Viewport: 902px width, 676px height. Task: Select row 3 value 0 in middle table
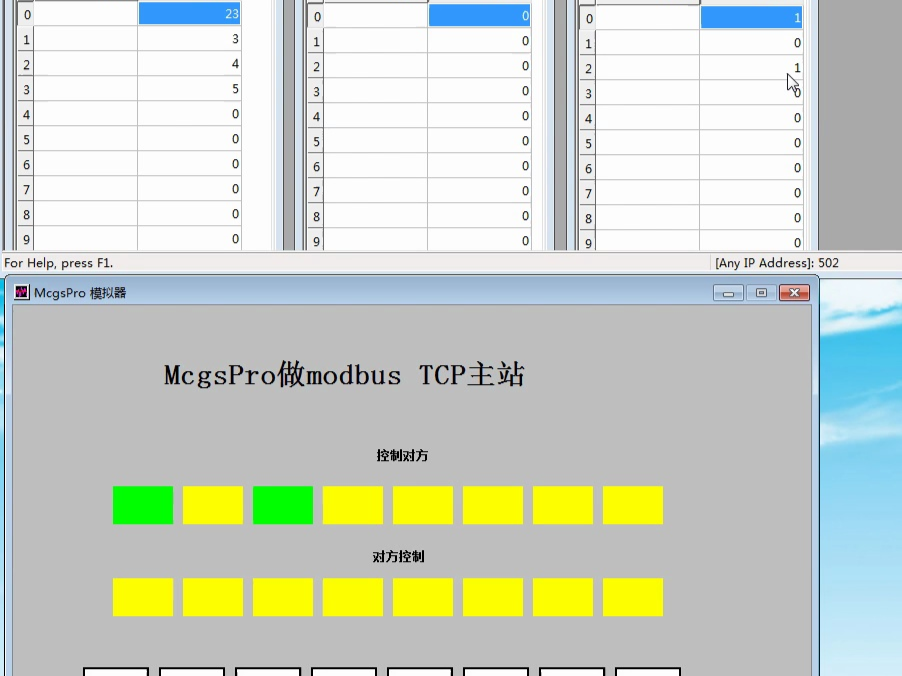click(479, 91)
